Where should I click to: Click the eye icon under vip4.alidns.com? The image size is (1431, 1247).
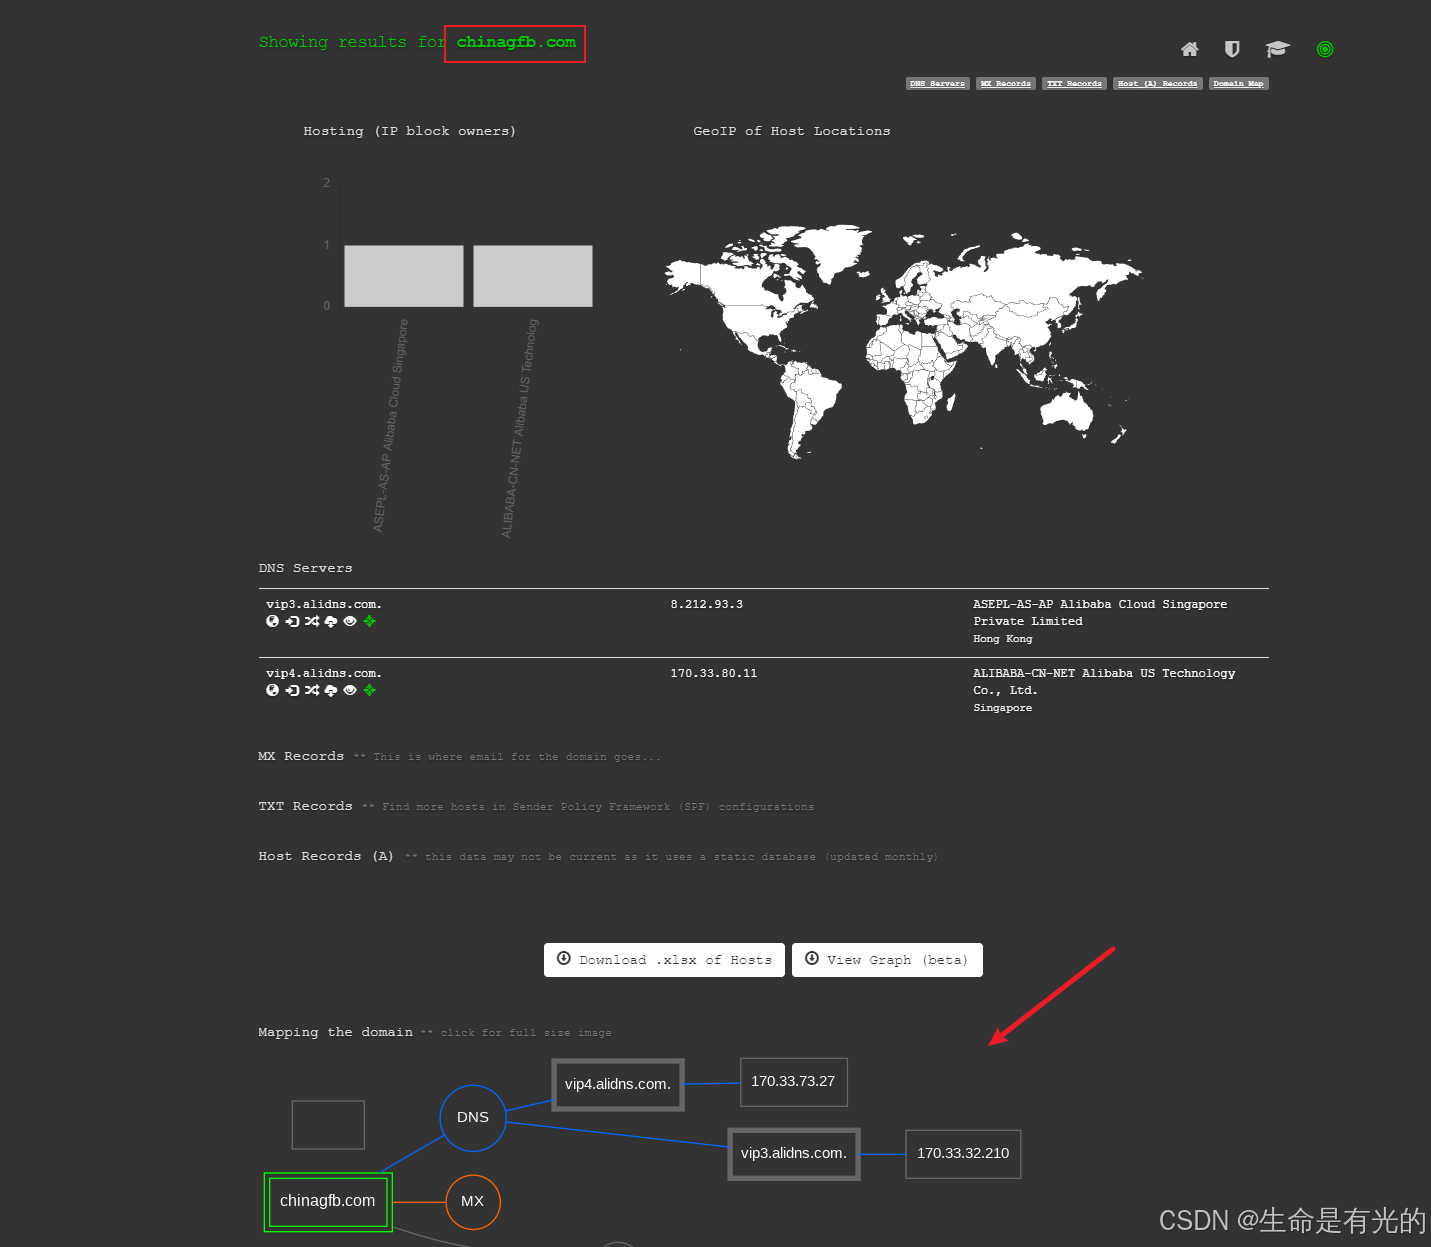(350, 690)
